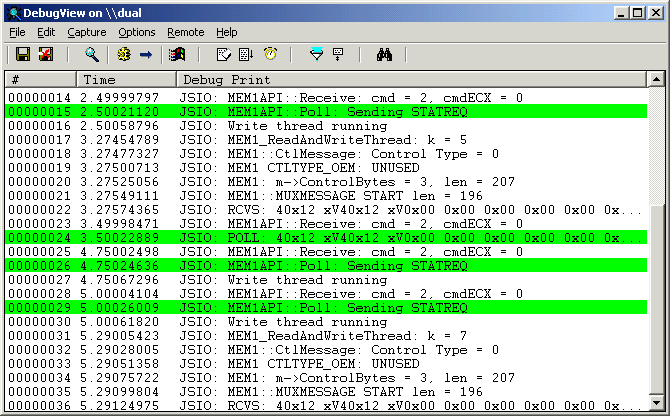This screenshot has height=416, width=670.
Task: Toggle the clock time format icon
Action: click(270, 54)
